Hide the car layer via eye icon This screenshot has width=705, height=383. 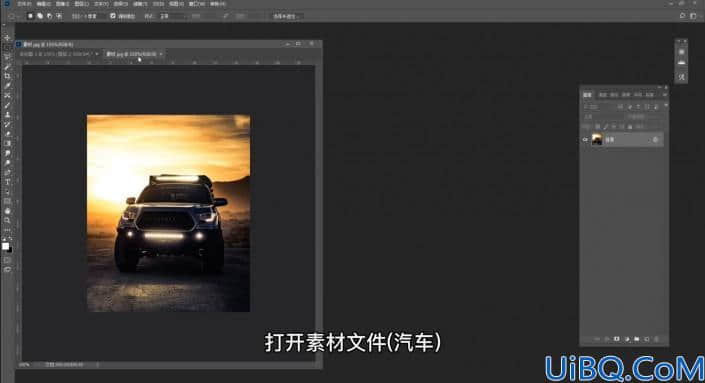click(x=585, y=140)
